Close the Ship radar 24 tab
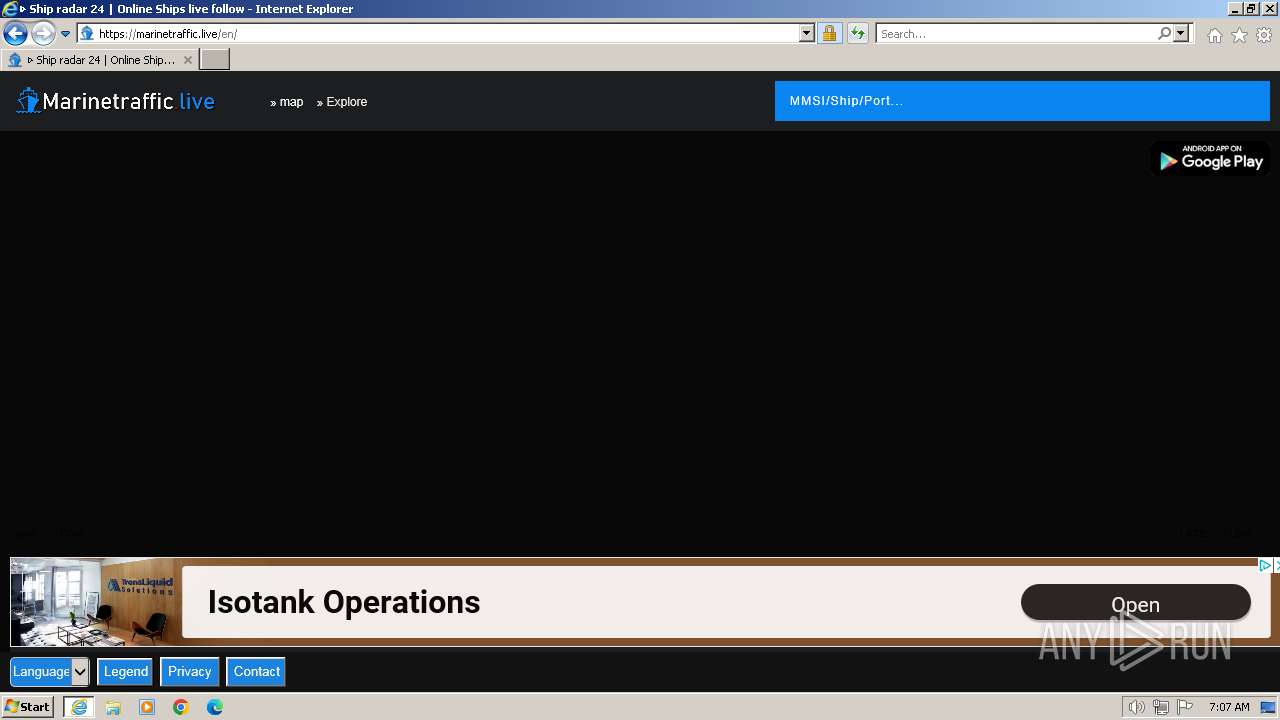The height and width of the screenshot is (720, 1280). [187, 60]
